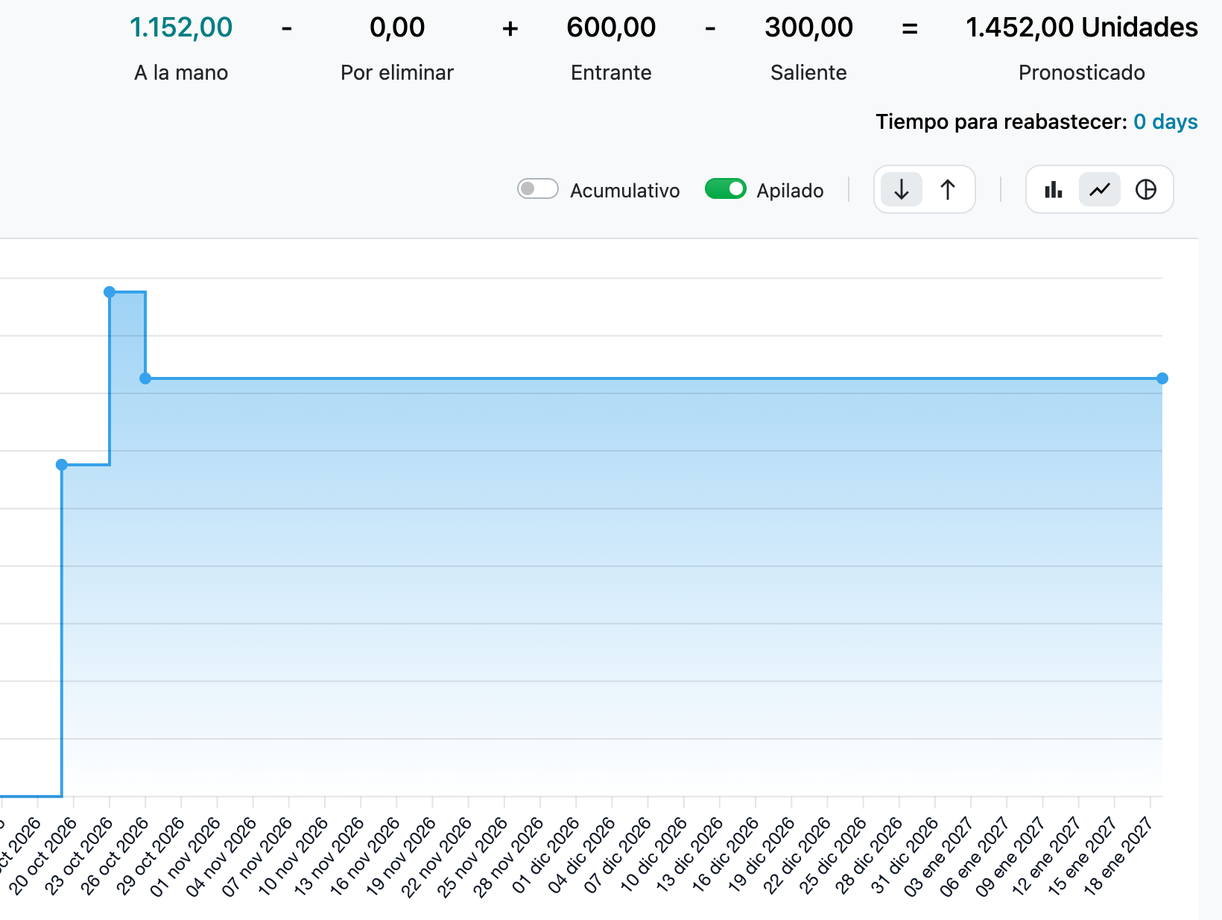
Task: Click the Saliente value 300,00
Action: click(809, 28)
